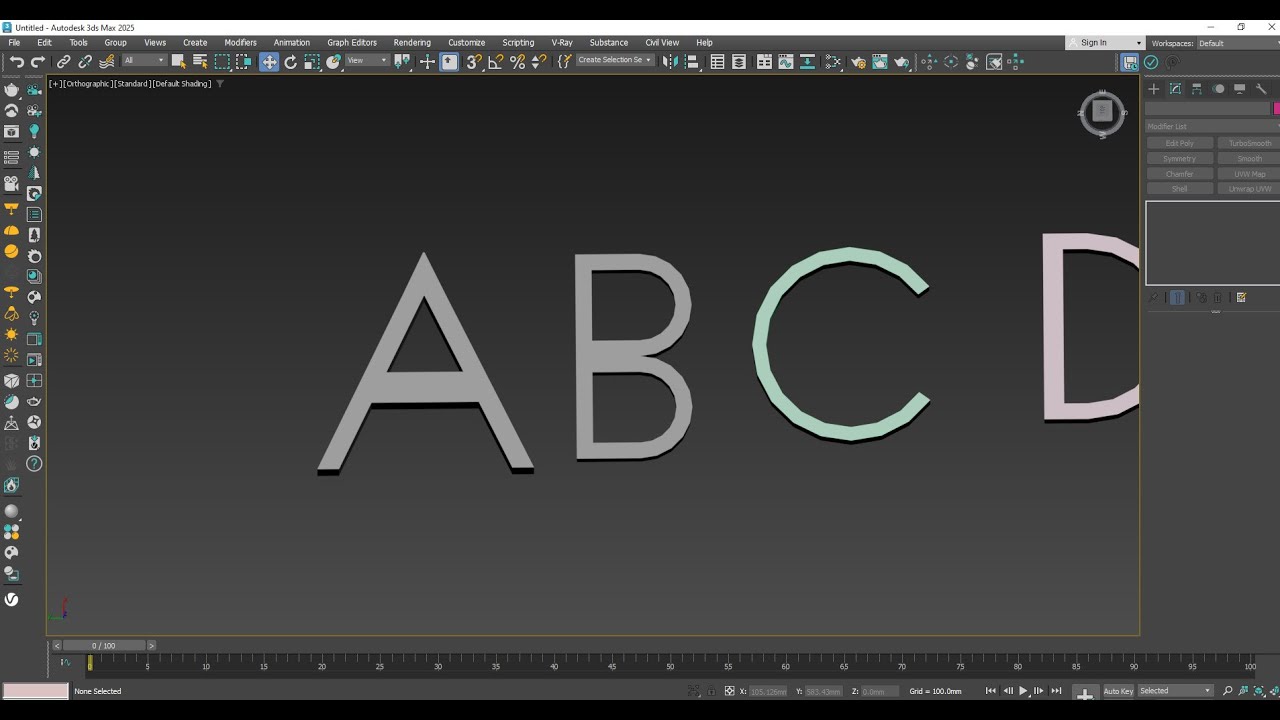Viewport: 1280px width, 720px height.
Task: Click the Redo arrow icon
Action: 37,62
